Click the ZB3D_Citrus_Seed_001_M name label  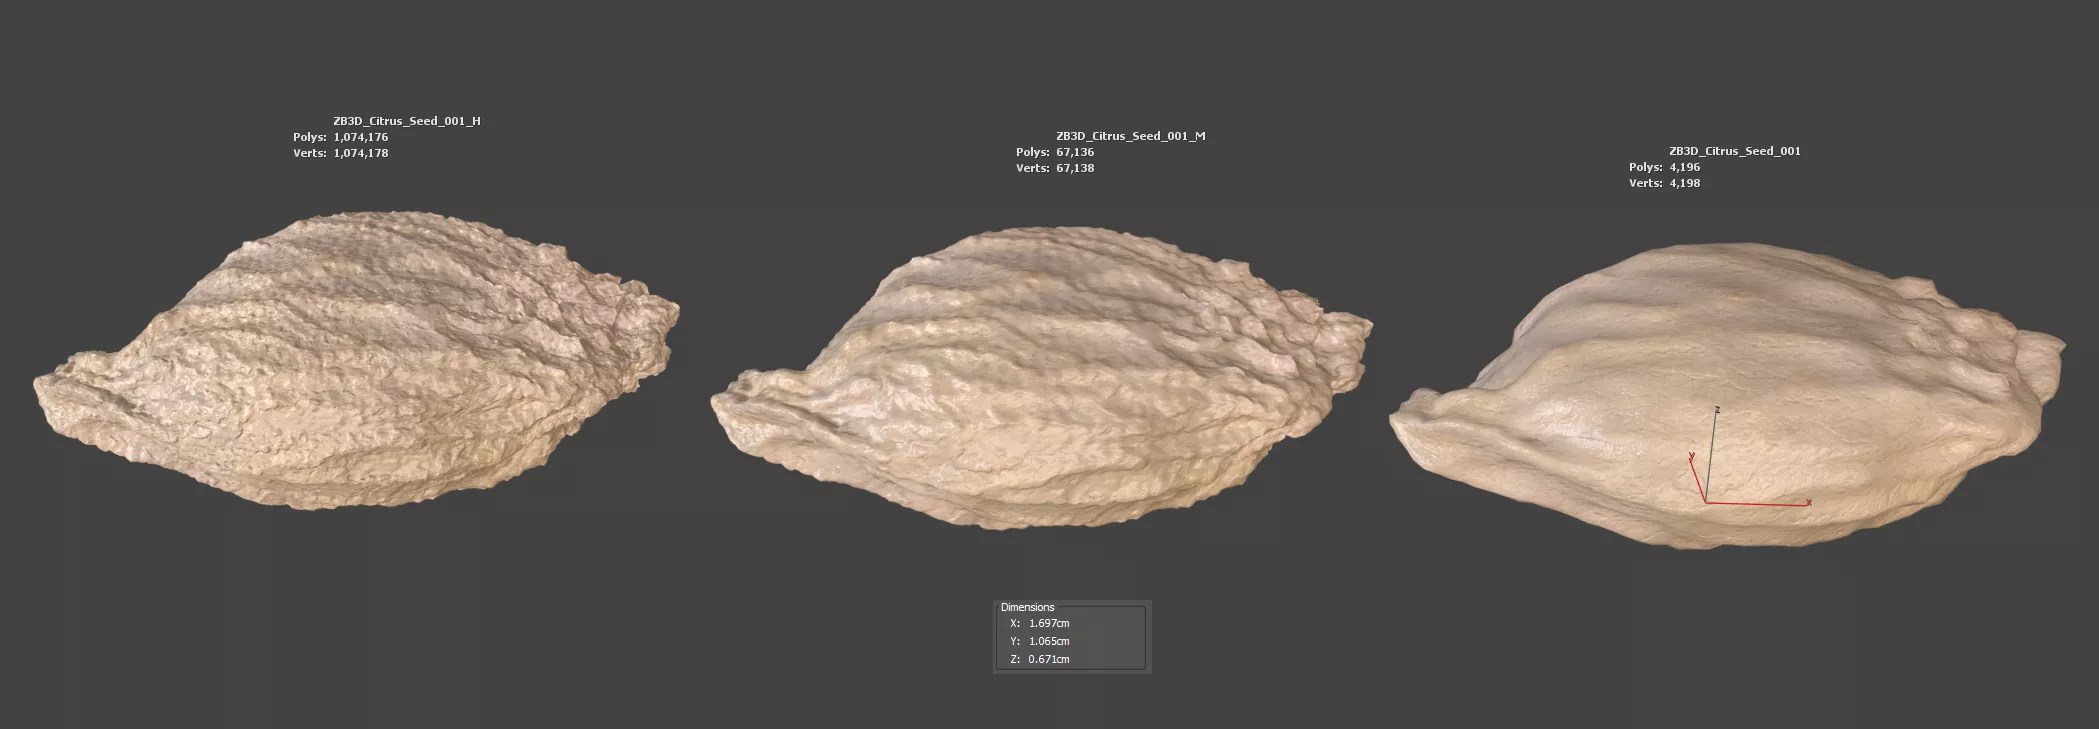[x=1130, y=136]
